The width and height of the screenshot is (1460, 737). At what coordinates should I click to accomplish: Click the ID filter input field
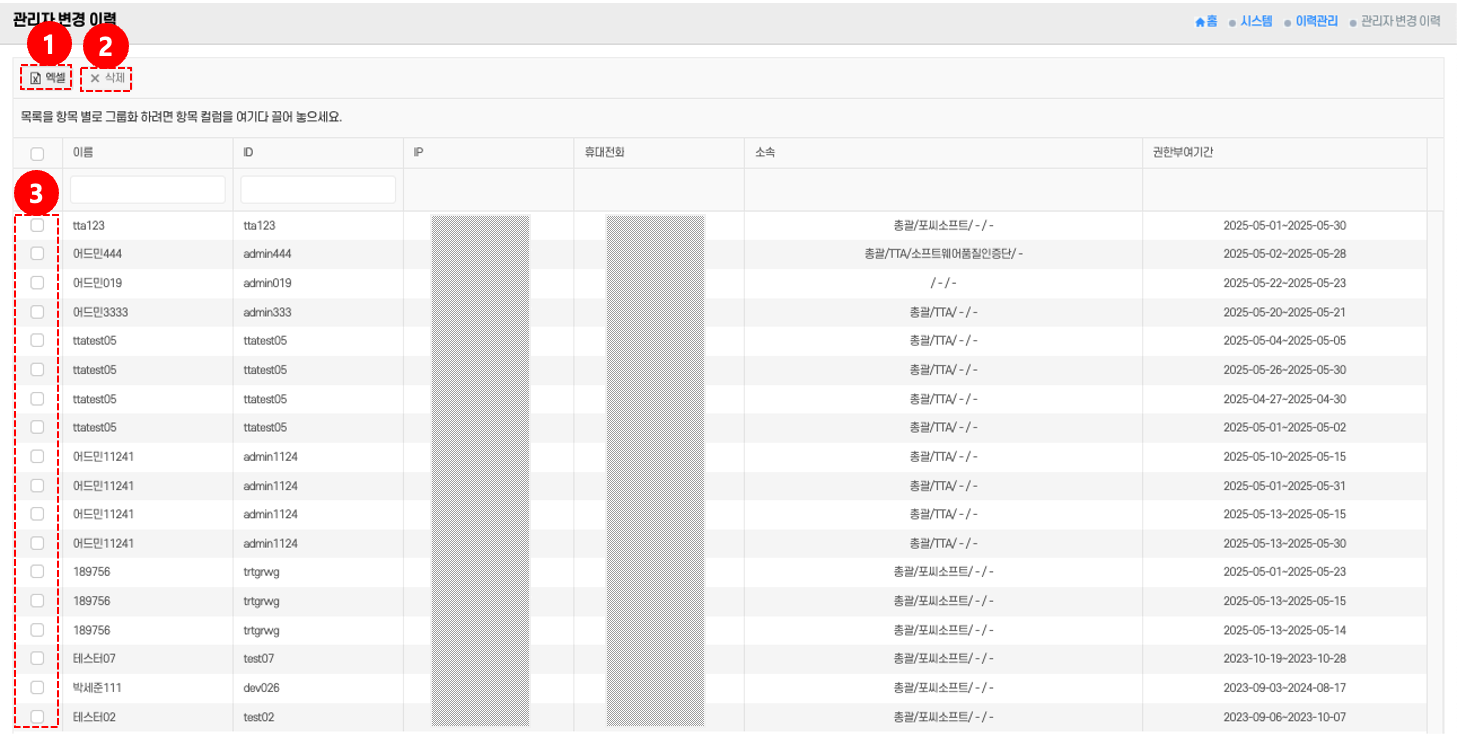click(318, 190)
